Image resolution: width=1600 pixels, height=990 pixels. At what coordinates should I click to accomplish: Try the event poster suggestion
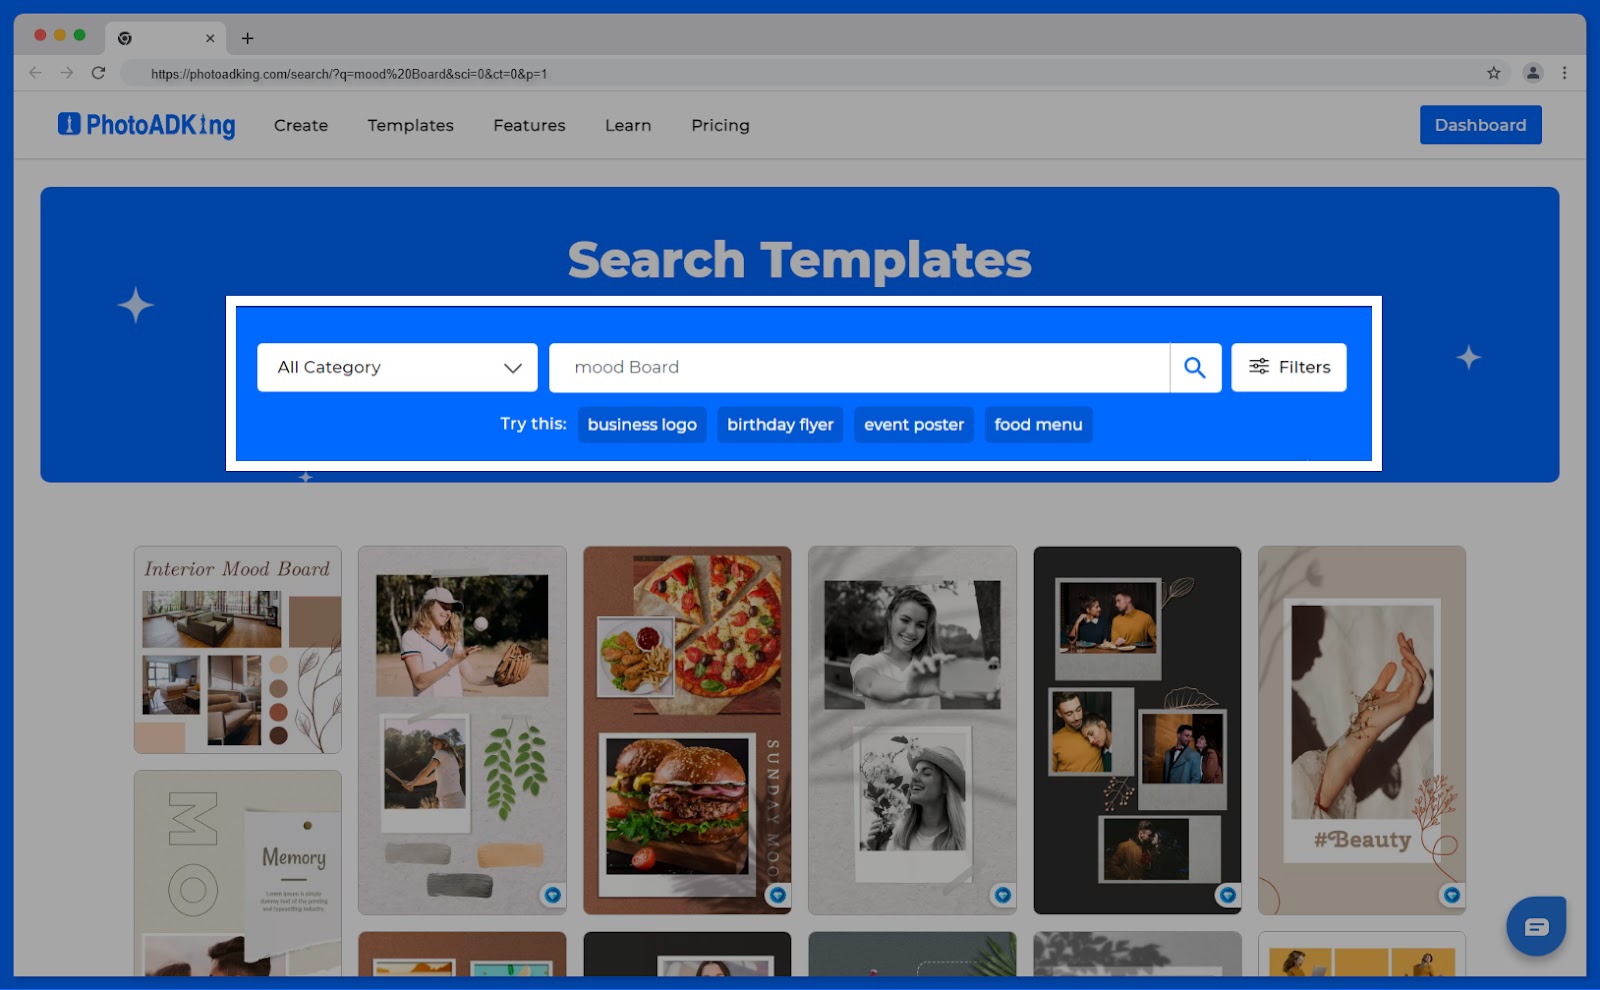point(914,425)
